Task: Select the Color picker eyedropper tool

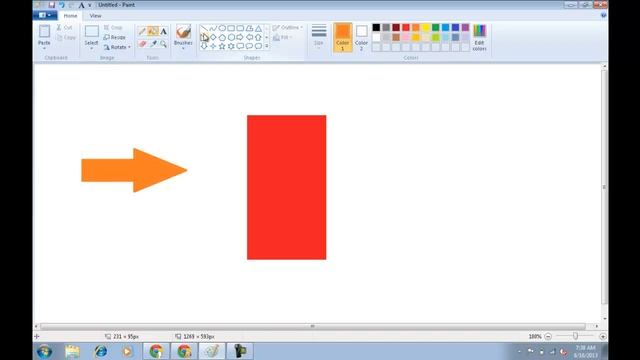Action: click(153, 43)
